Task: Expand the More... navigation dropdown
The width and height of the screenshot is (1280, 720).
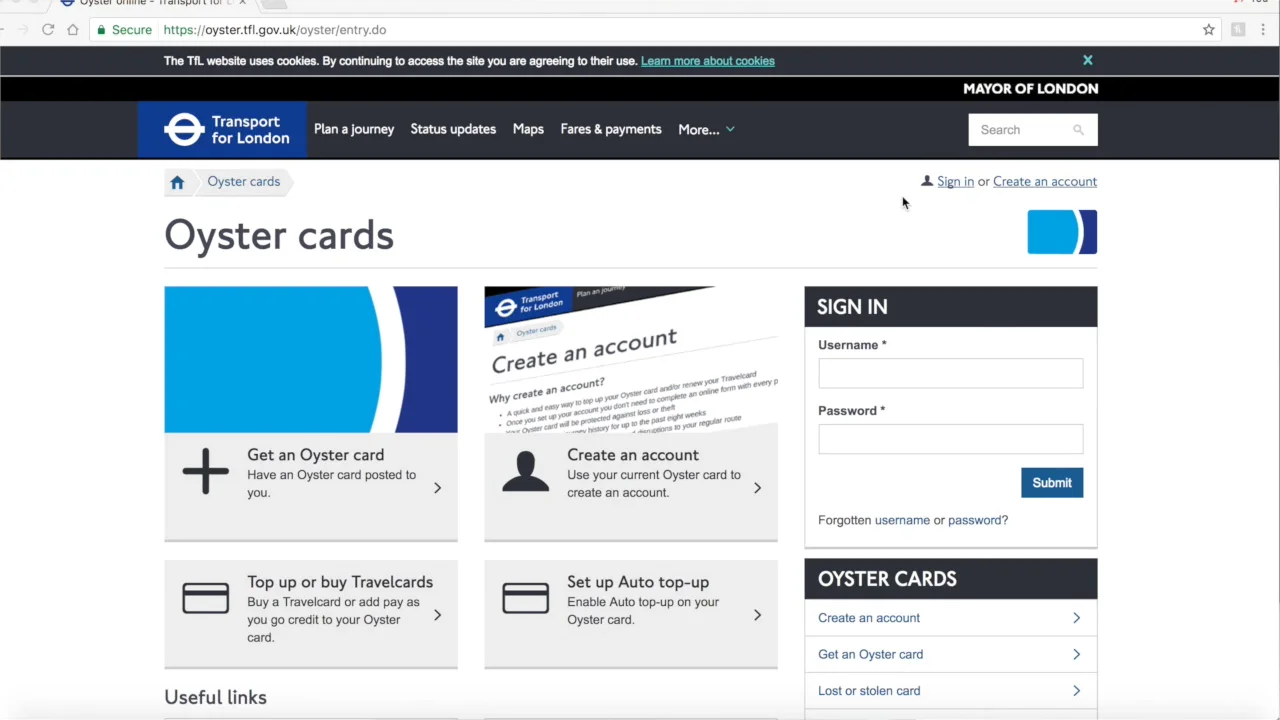Action: [706, 130]
